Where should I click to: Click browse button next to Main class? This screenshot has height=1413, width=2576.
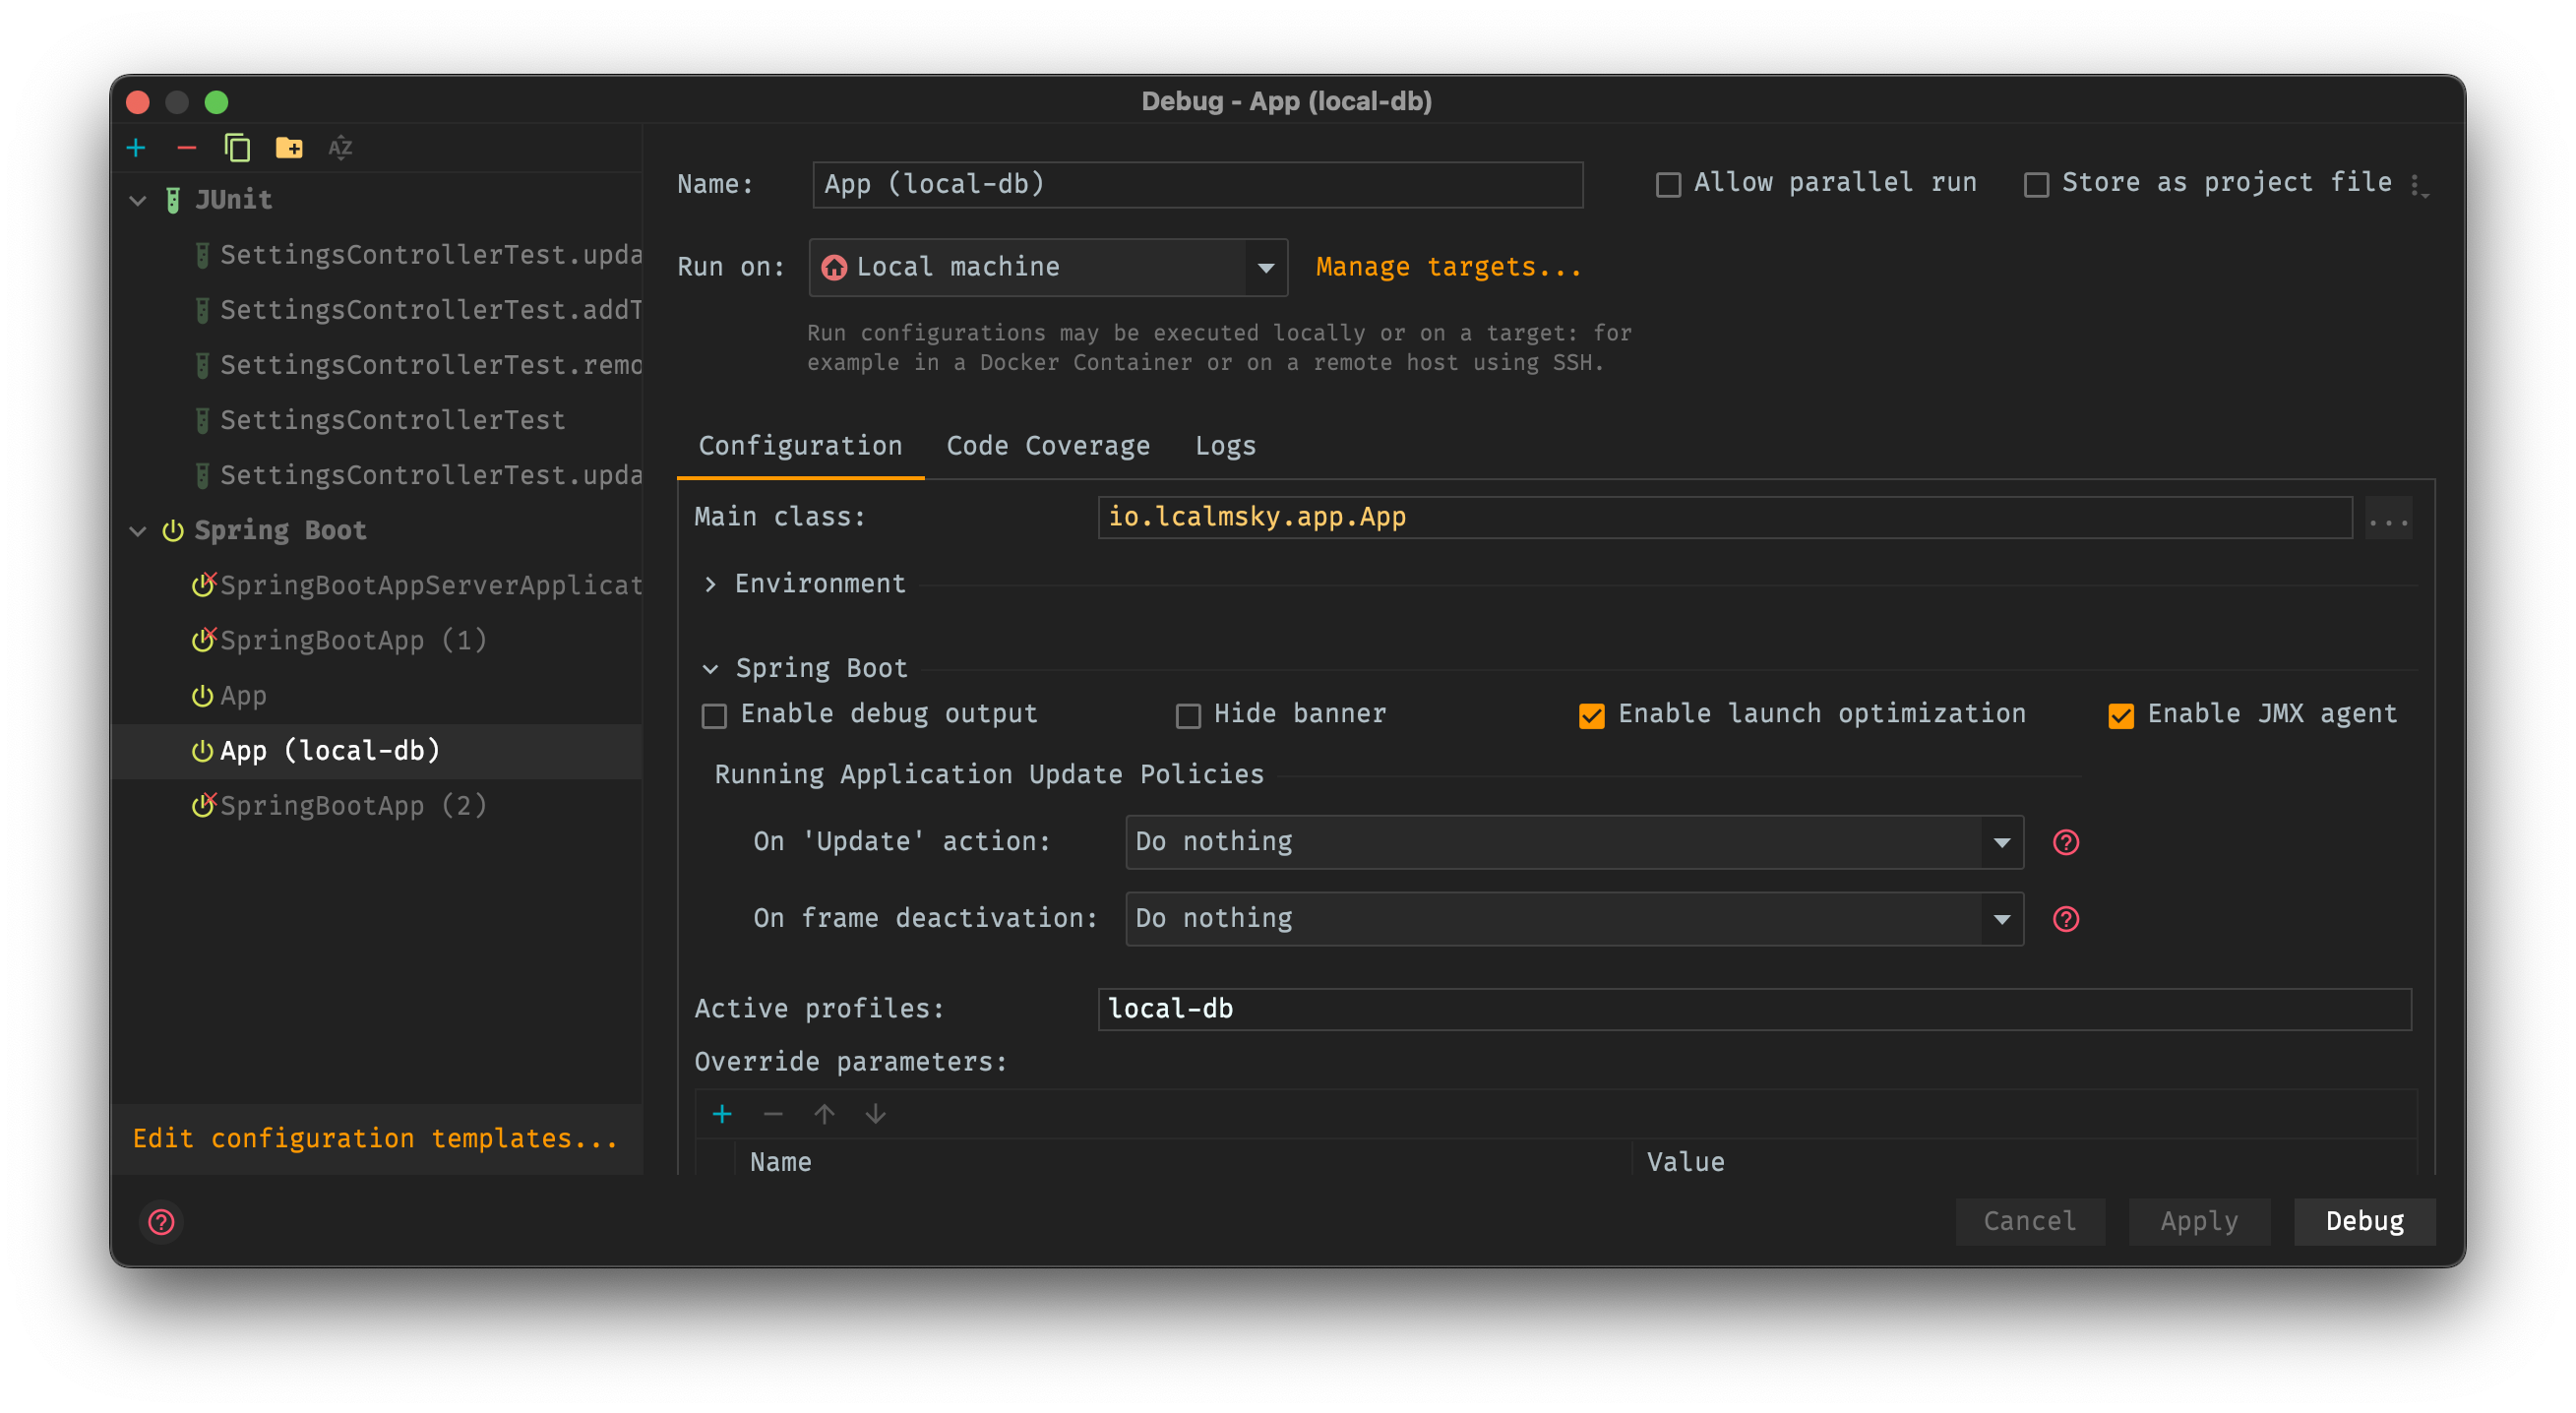pyautogui.click(x=2388, y=518)
